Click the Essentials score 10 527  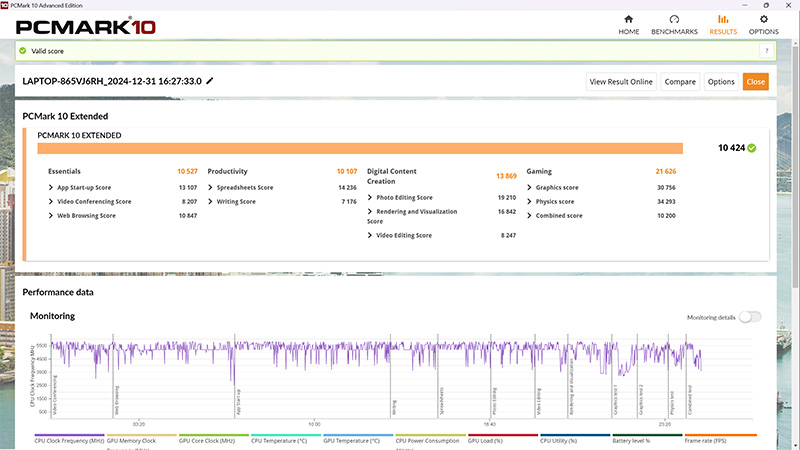pos(187,171)
